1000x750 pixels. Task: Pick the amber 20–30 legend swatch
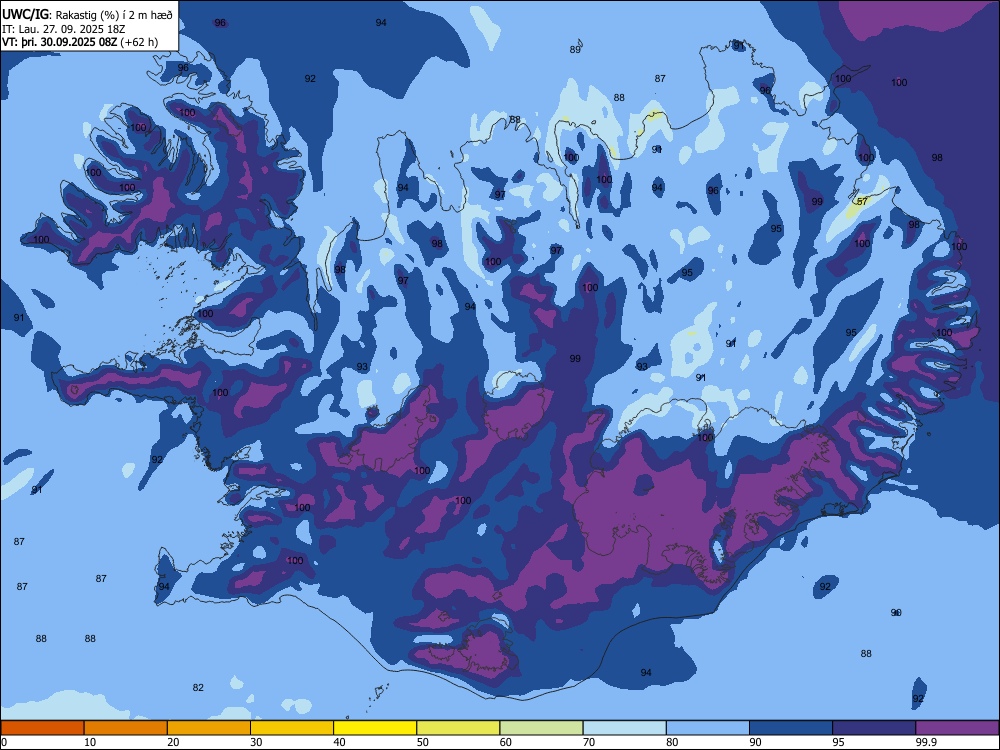[x=209, y=728]
